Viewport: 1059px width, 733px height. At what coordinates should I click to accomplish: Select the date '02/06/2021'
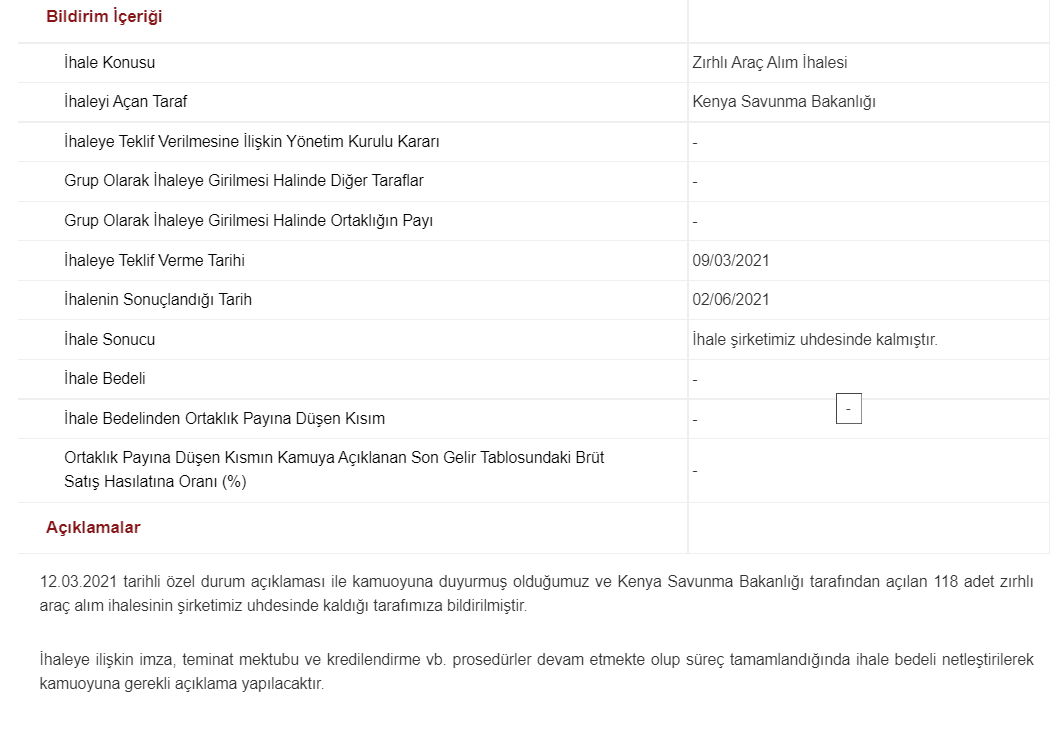click(x=731, y=300)
